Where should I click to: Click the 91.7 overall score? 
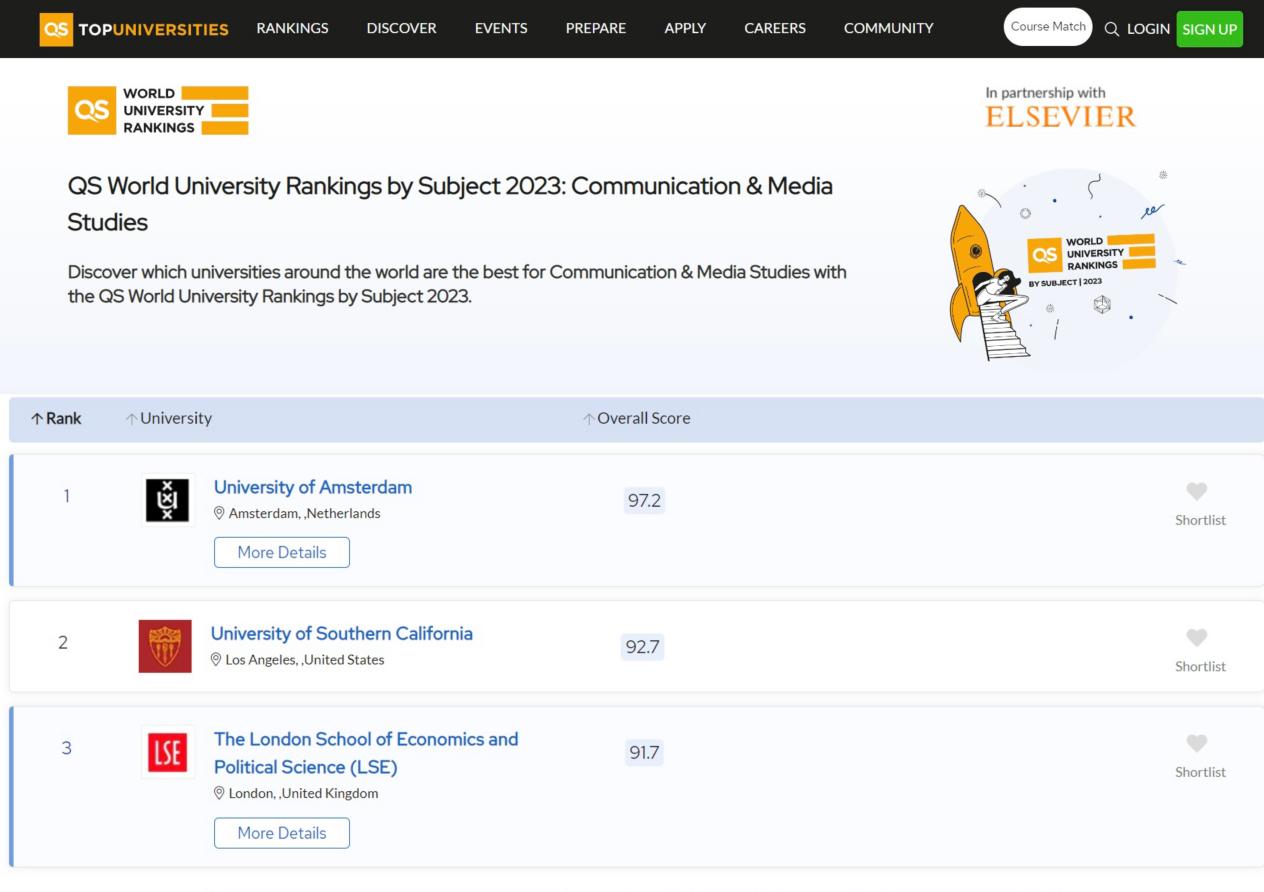643,753
